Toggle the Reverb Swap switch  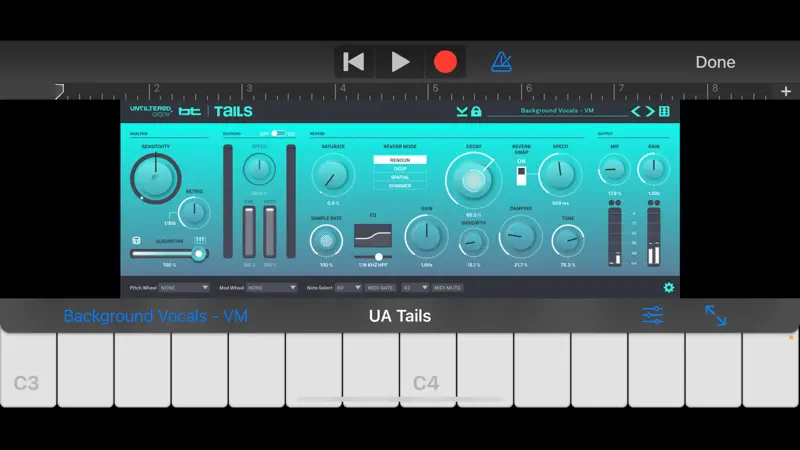click(x=521, y=176)
